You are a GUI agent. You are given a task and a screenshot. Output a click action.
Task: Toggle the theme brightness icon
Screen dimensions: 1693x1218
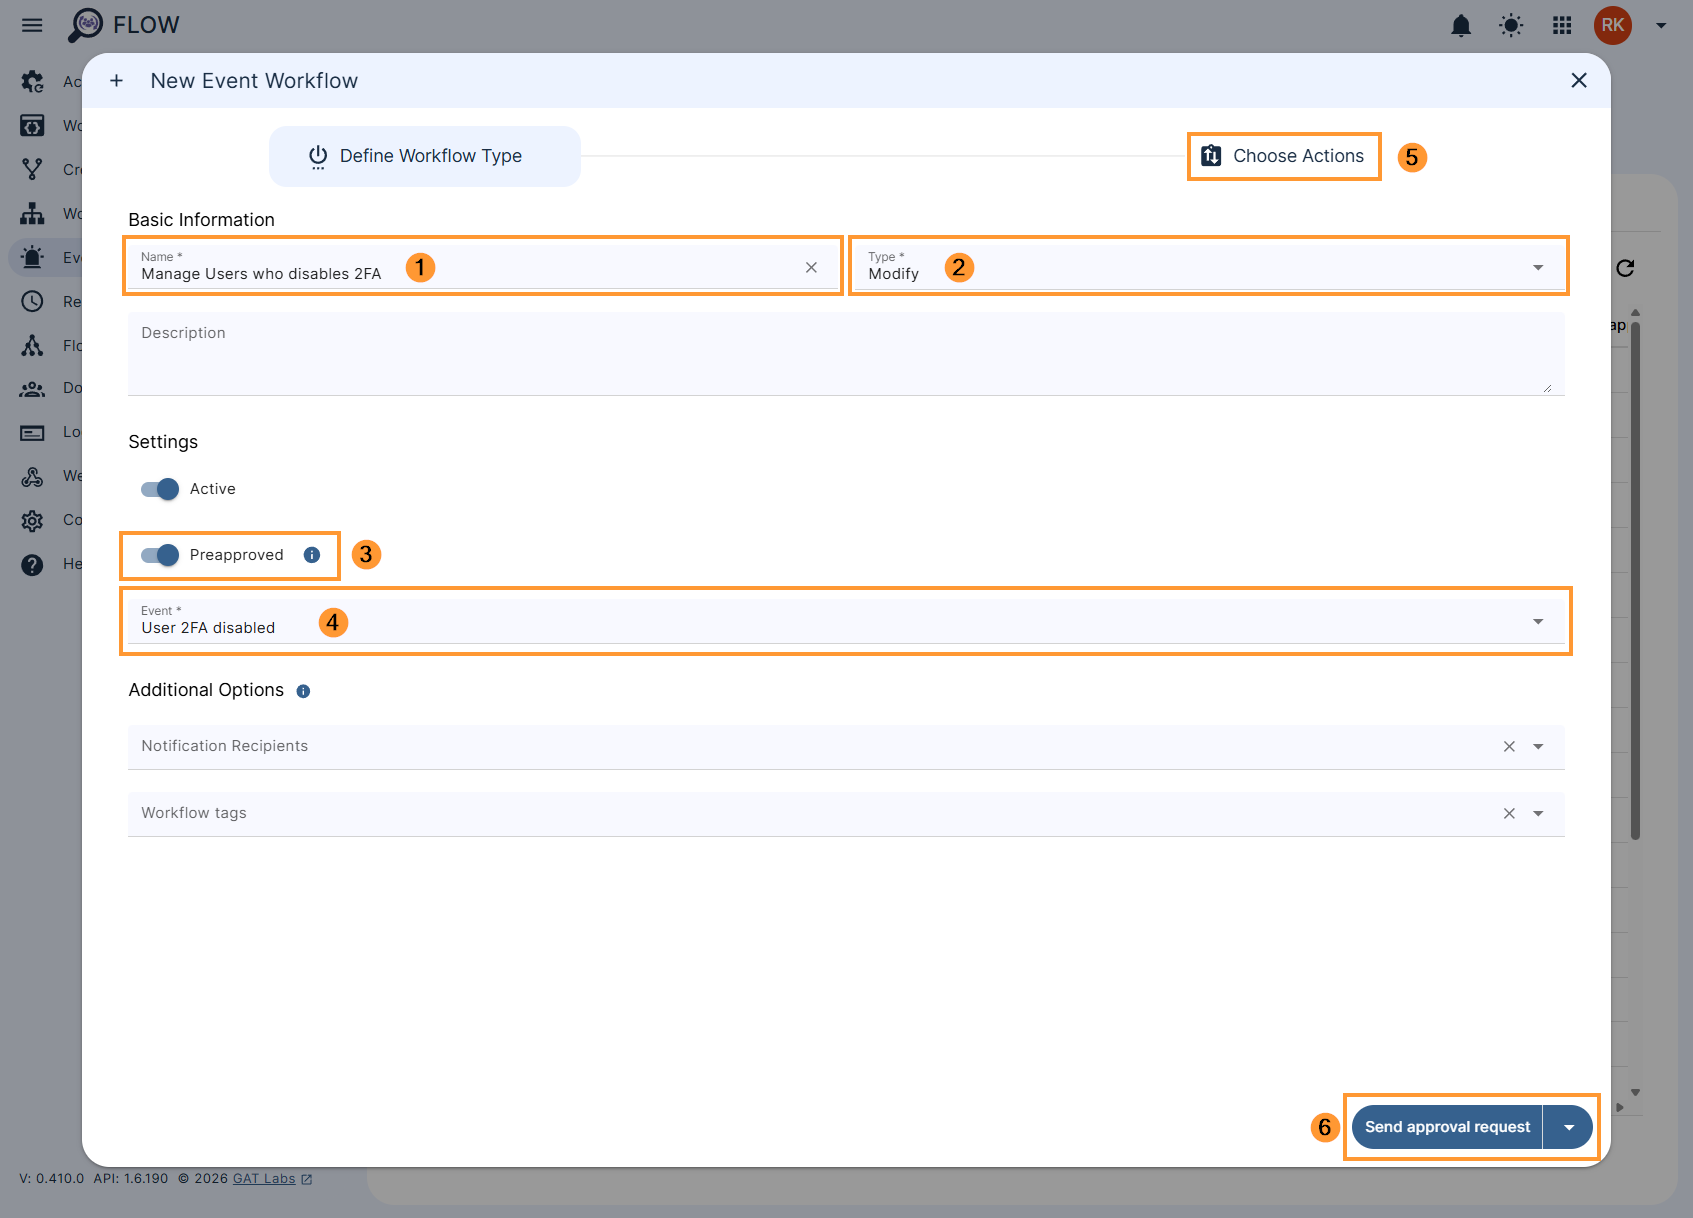[x=1511, y=25]
